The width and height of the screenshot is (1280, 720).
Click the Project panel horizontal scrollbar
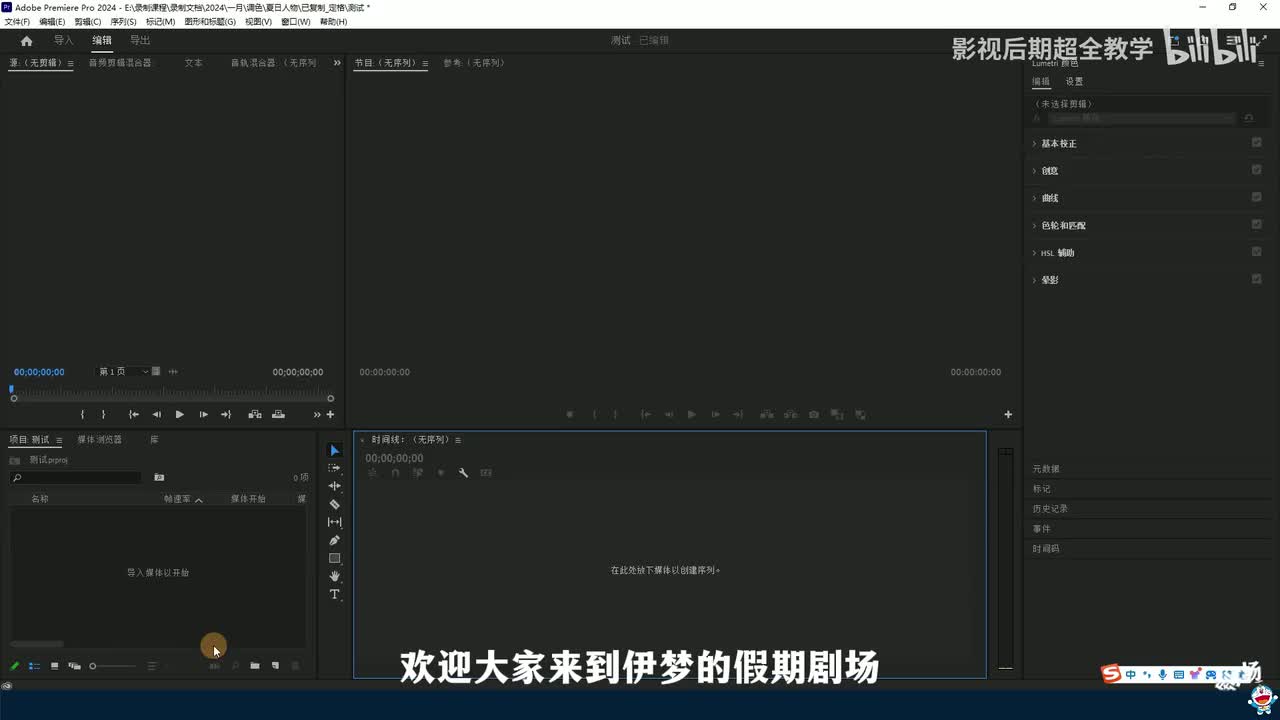tap(37, 644)
